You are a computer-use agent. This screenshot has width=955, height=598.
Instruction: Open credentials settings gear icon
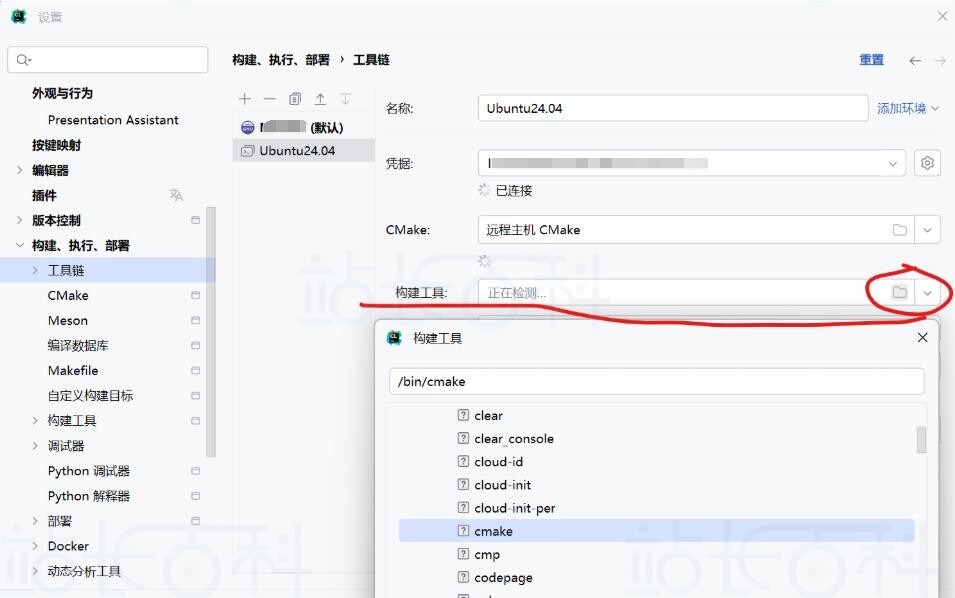point(927,163)
